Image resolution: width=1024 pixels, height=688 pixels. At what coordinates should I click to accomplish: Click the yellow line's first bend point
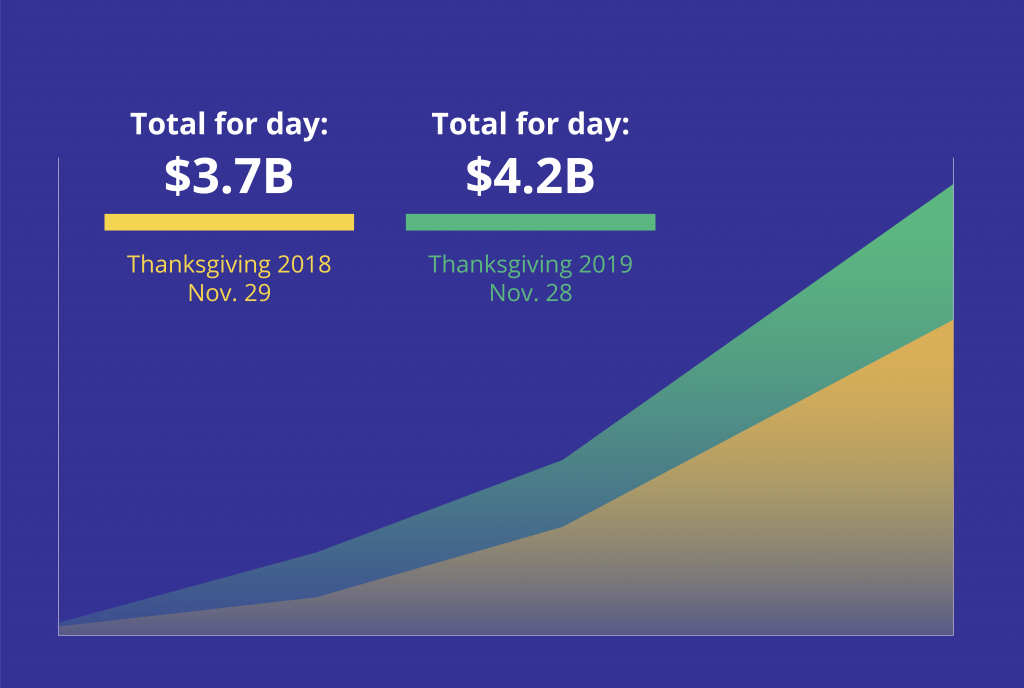tap(316, 597)
